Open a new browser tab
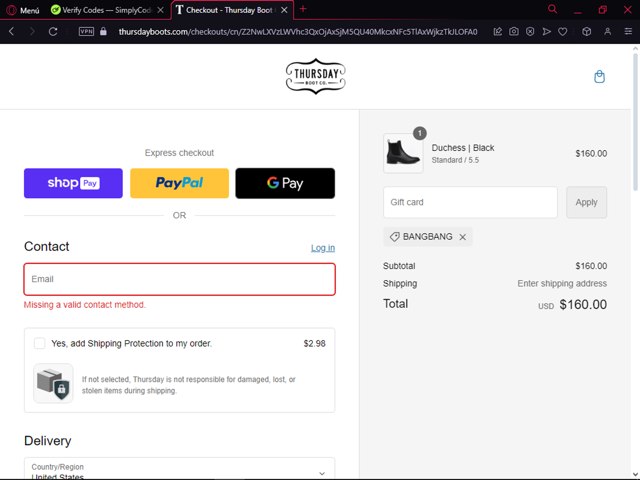640x480 pixels. click(303, 9)
